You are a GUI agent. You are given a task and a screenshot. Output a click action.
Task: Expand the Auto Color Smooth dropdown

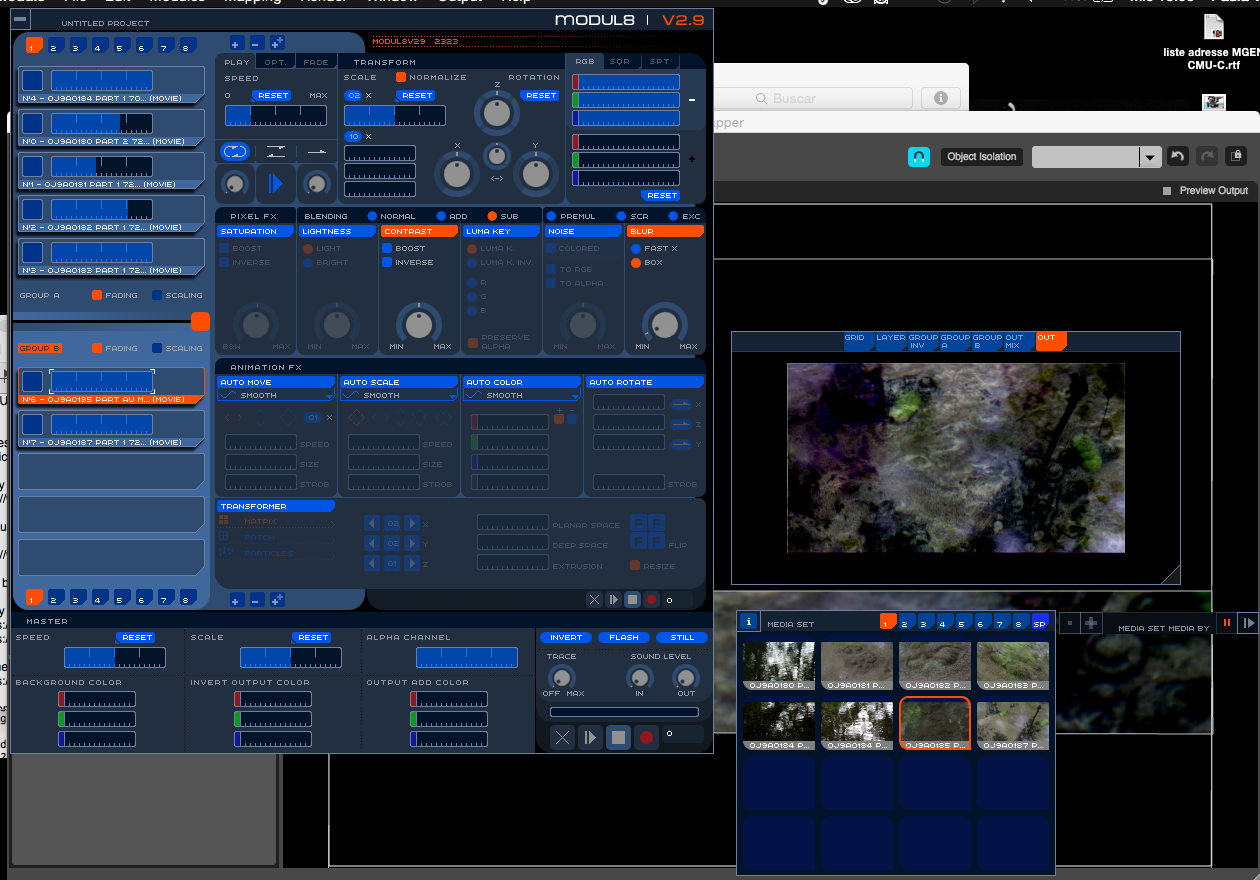tap(520, 396)
